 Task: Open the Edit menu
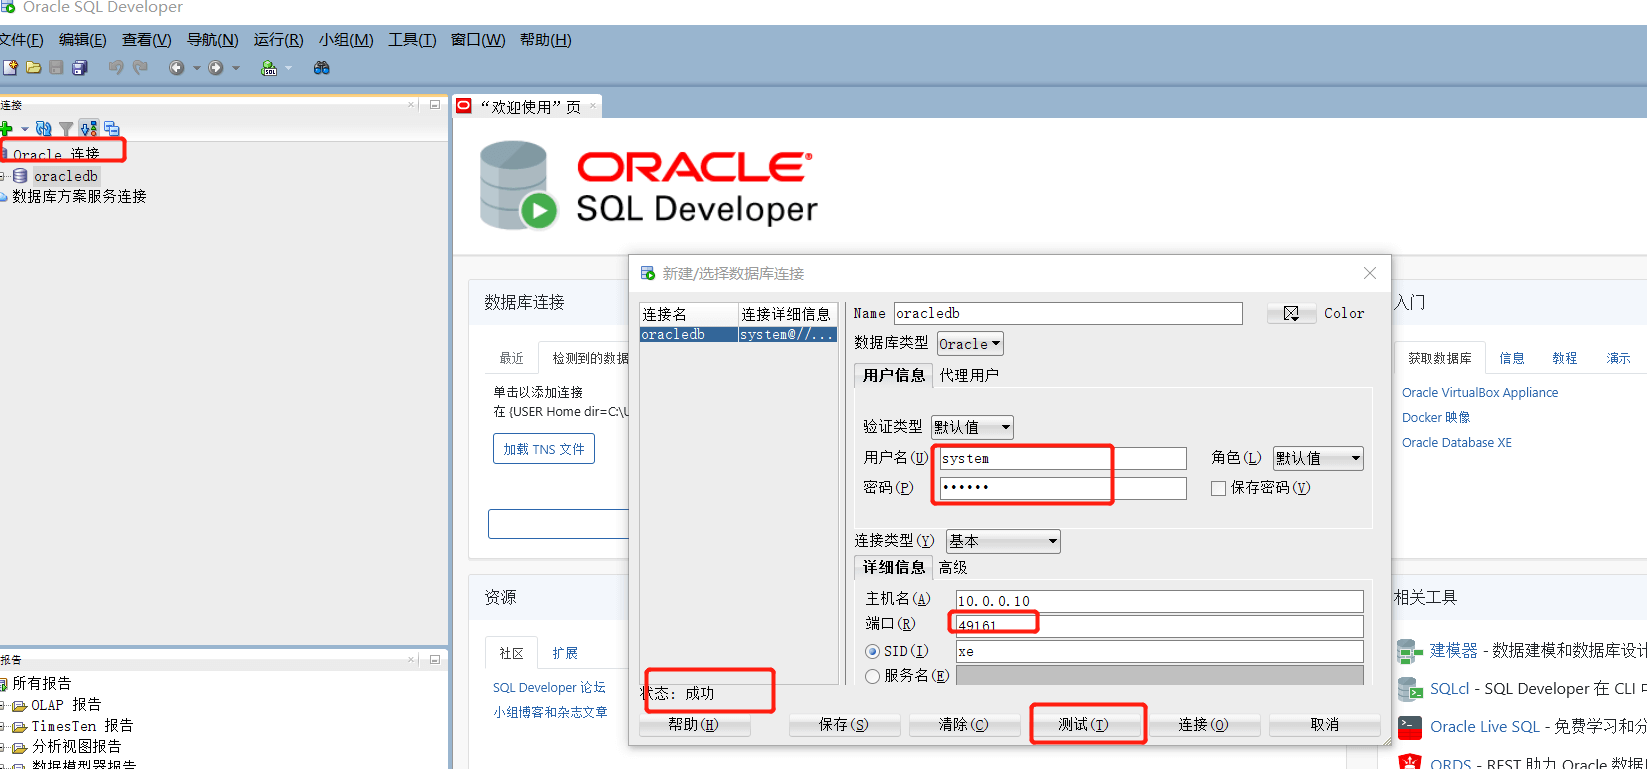coord(83,40)
